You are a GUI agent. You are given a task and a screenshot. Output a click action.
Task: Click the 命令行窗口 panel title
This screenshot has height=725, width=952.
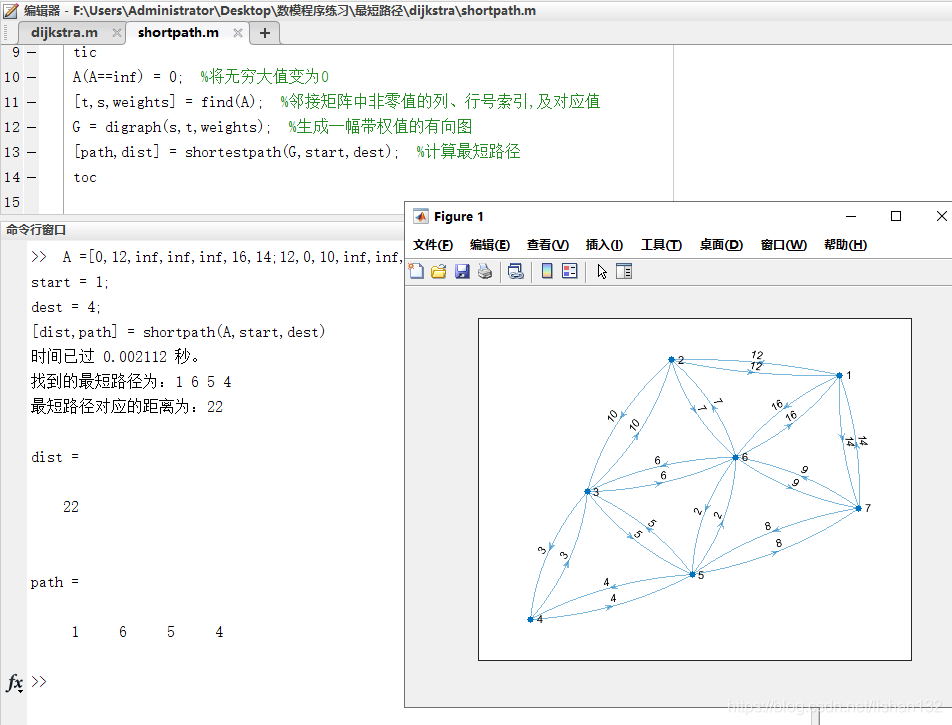pos(36,230)
